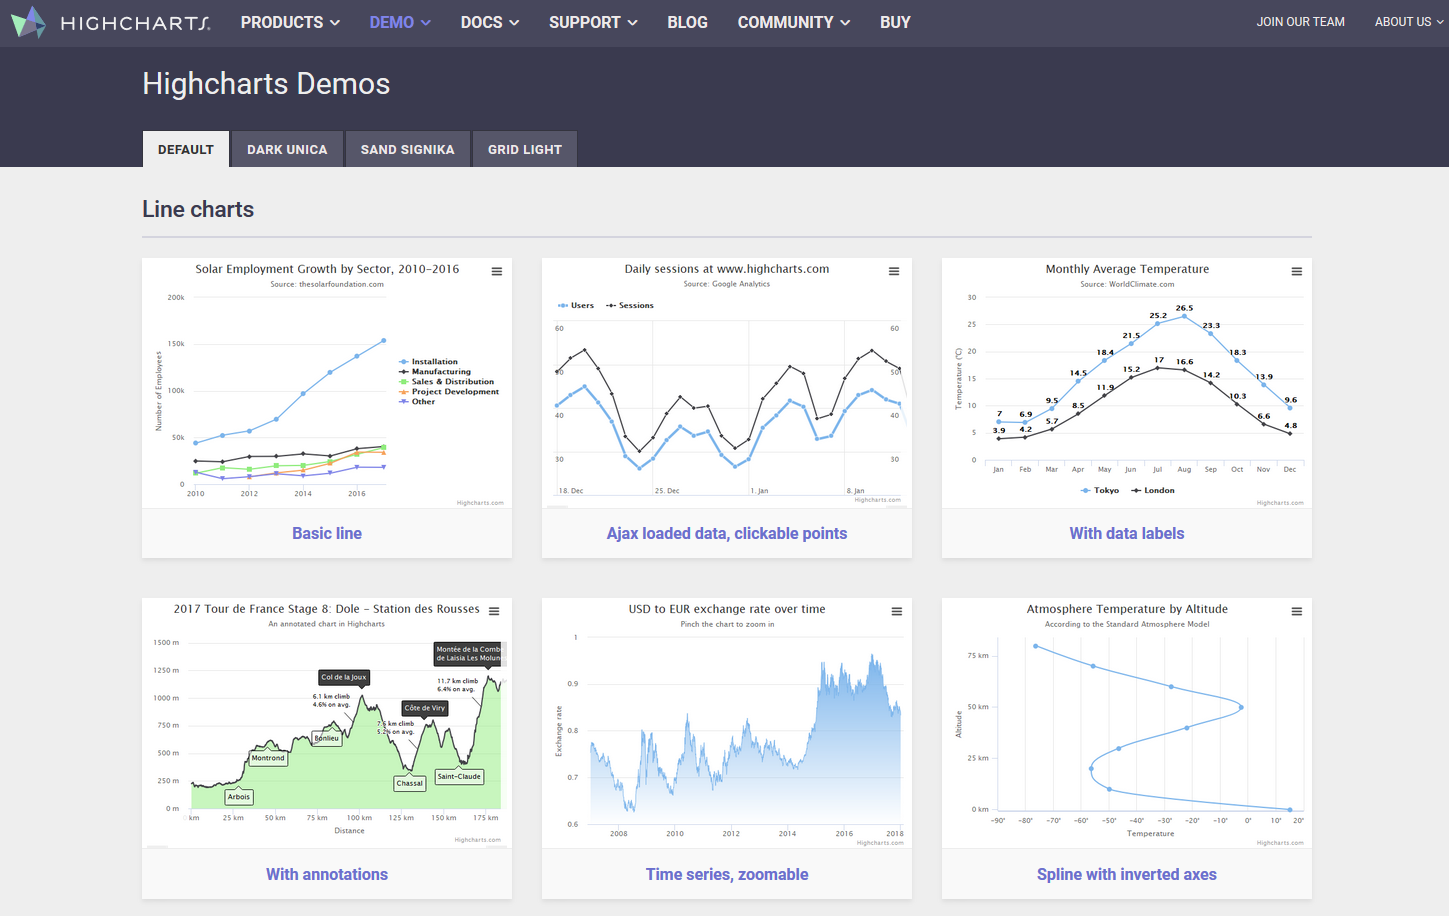Click the Col de la Joux annotation

(x=344, y=677)
